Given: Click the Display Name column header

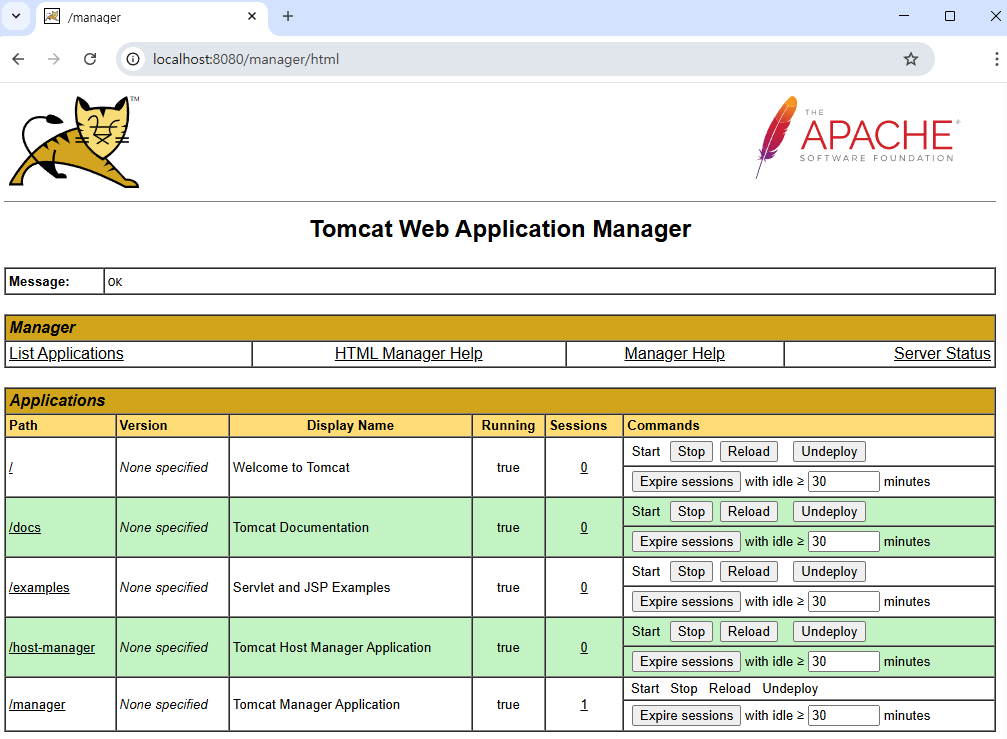Looking at the screenshot, I should [350, 426].
